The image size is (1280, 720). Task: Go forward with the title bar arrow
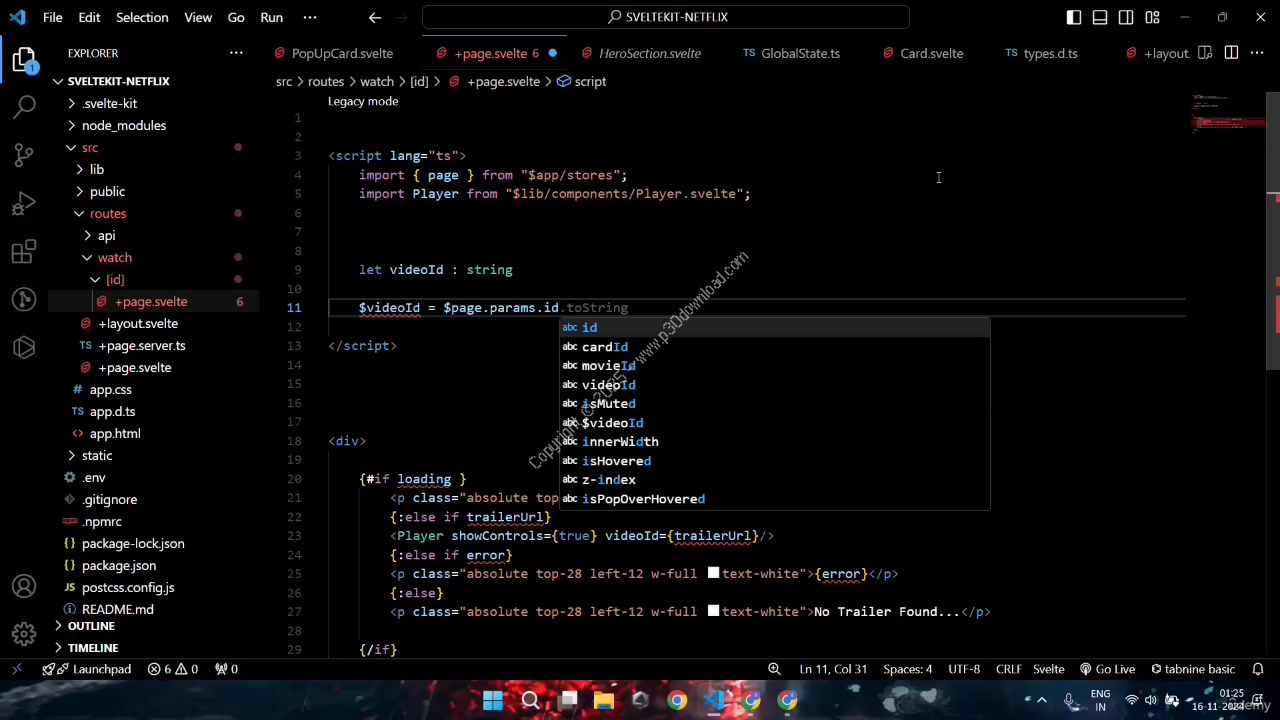coord(401,17)
